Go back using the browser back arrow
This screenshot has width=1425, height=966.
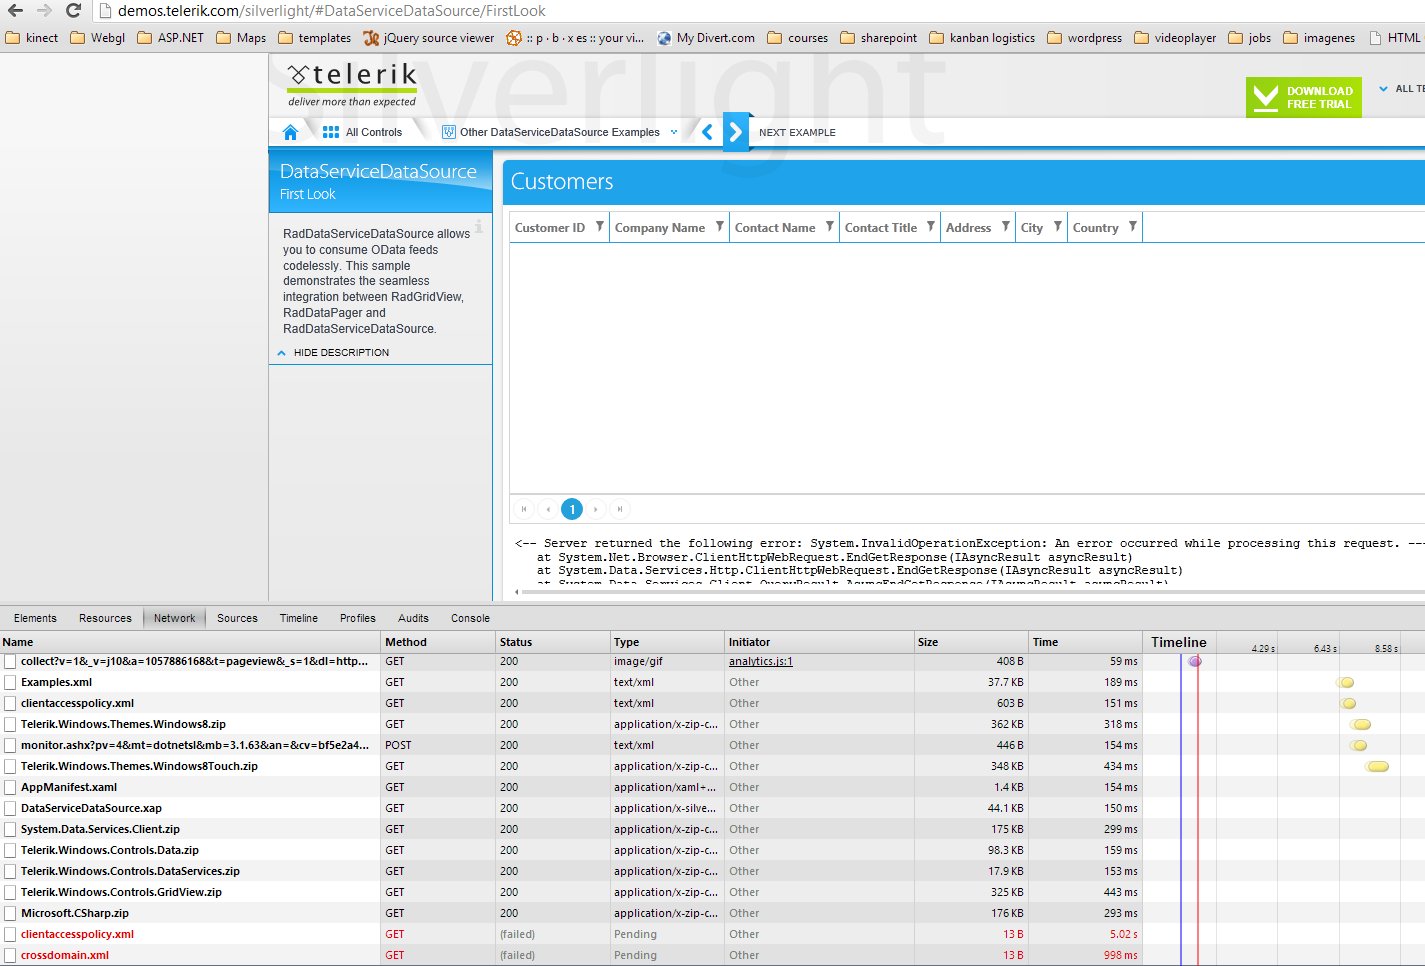pyautogui.click(x=15, y=11)
